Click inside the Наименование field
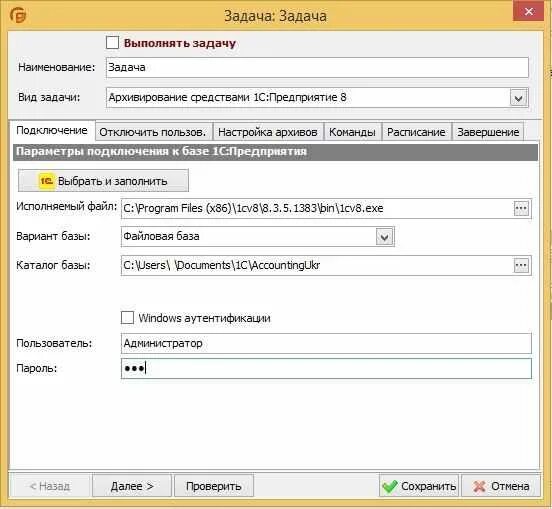 point(317,67)
